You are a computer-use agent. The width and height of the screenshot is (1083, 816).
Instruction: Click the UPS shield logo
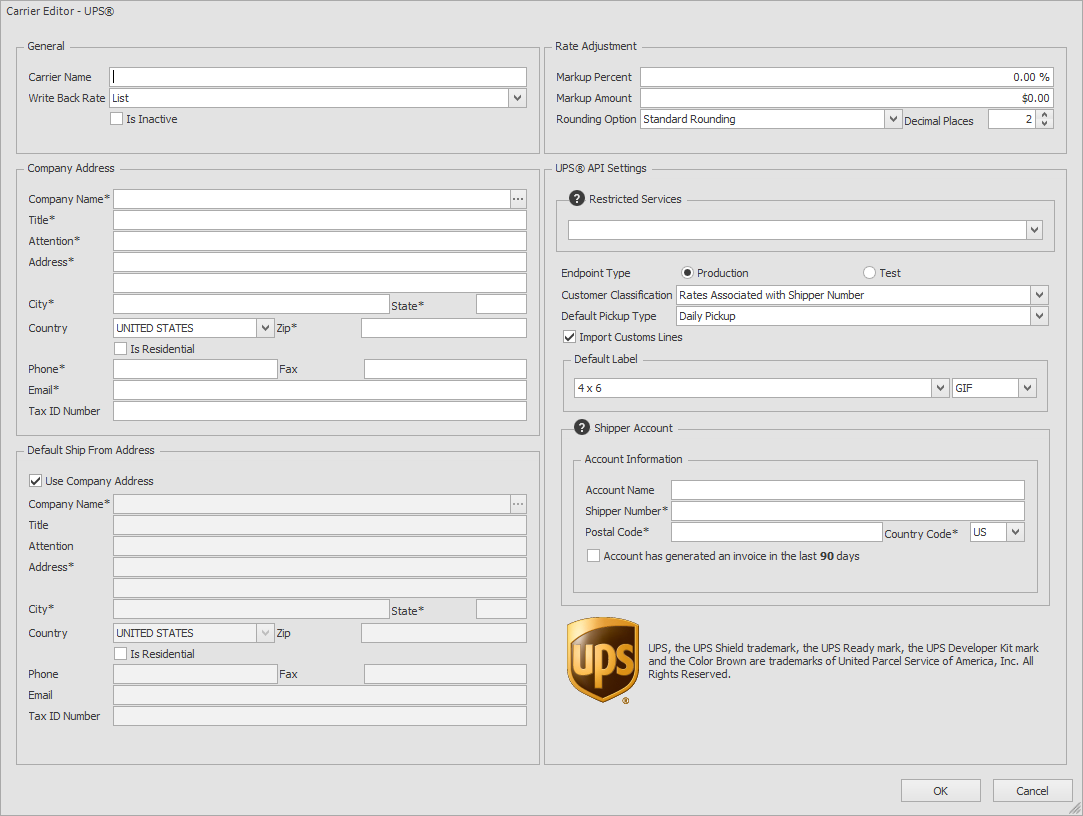pyautogui.click(x=602, y=660)
